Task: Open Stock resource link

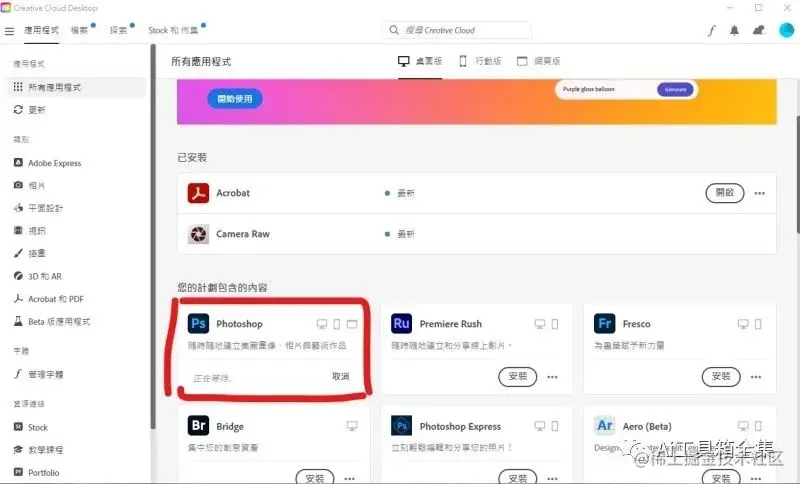Action: tap(31, 427)
